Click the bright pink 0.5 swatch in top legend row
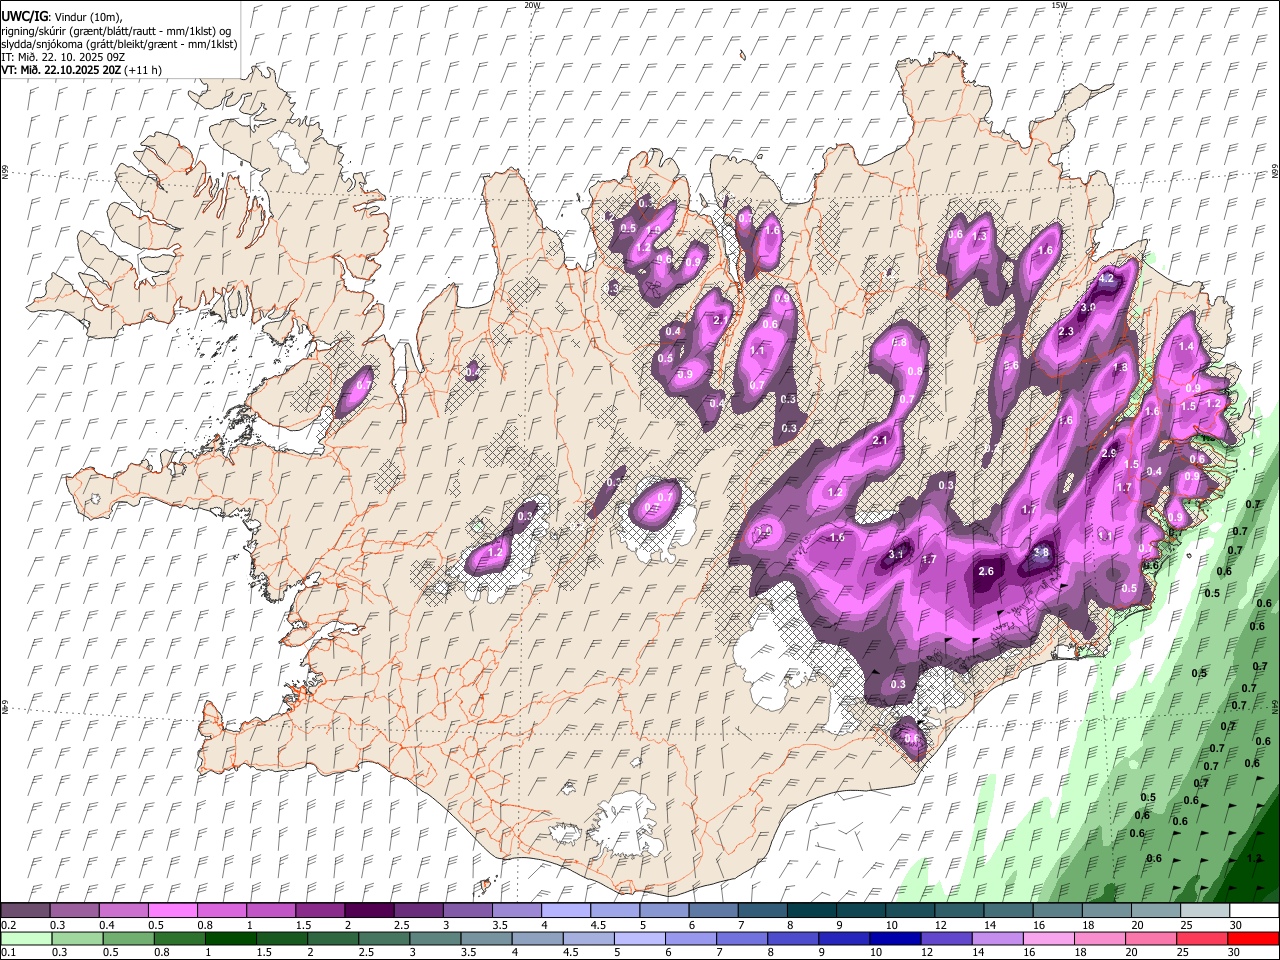This screenshot has height=960, width=1280. [x=172, y=911]
